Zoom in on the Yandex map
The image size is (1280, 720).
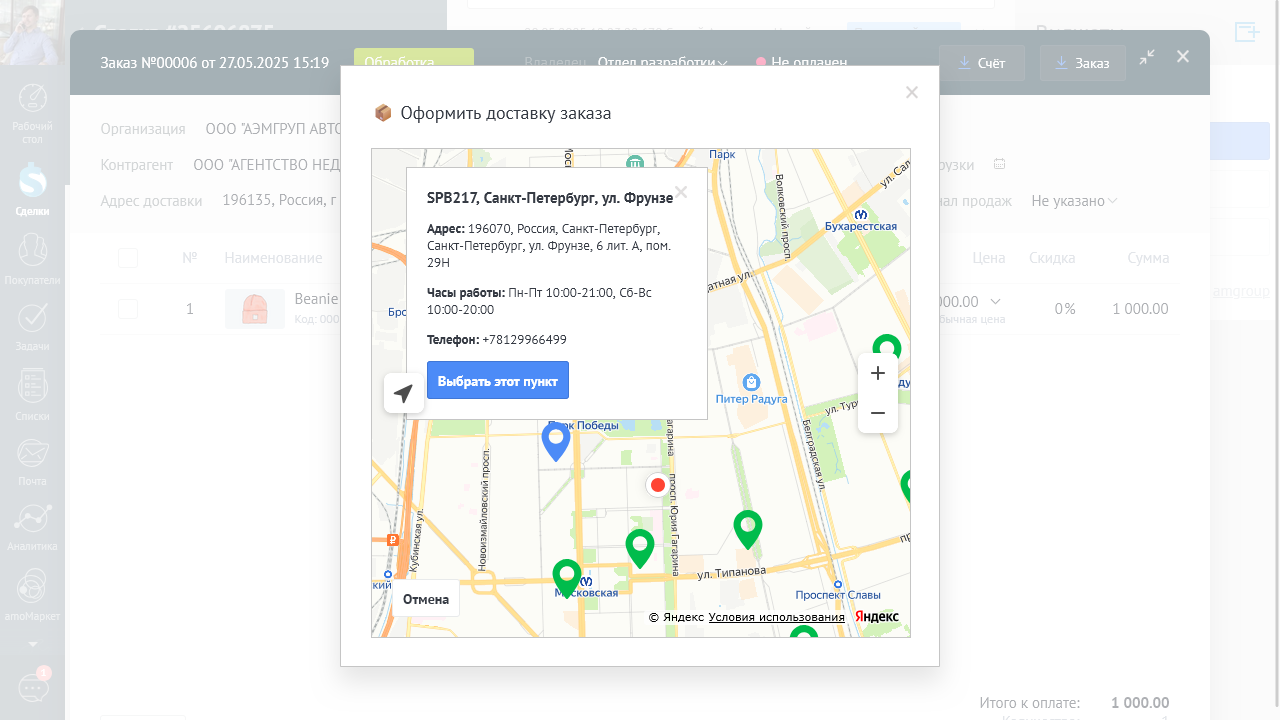(x=878, y=373)
